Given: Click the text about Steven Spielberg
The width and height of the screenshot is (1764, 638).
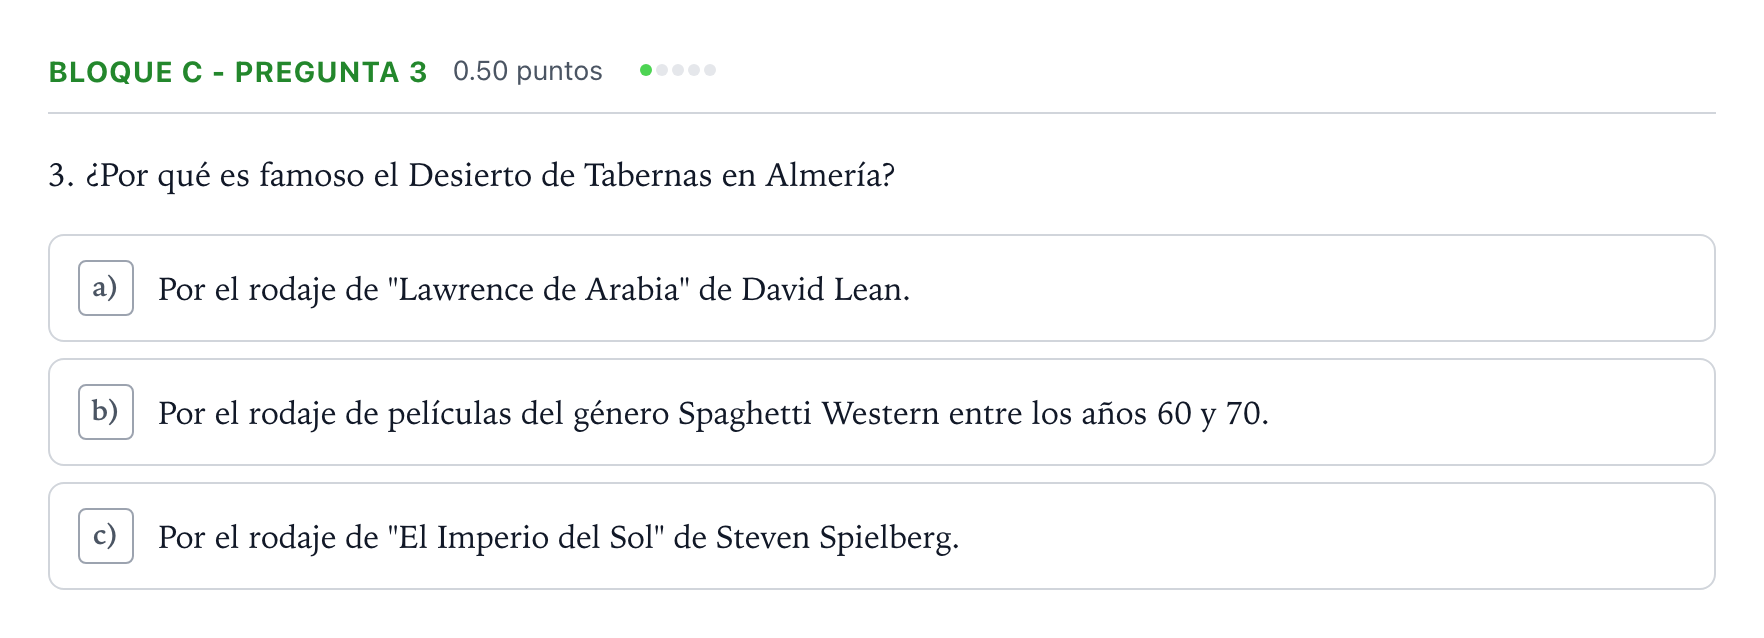Looking at the screenshot, I should point(558,538).
